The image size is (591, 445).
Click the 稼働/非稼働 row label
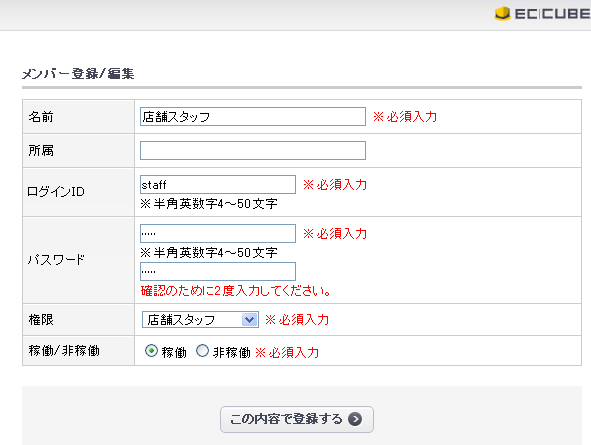pyautogui.click(x=64, y=351)
